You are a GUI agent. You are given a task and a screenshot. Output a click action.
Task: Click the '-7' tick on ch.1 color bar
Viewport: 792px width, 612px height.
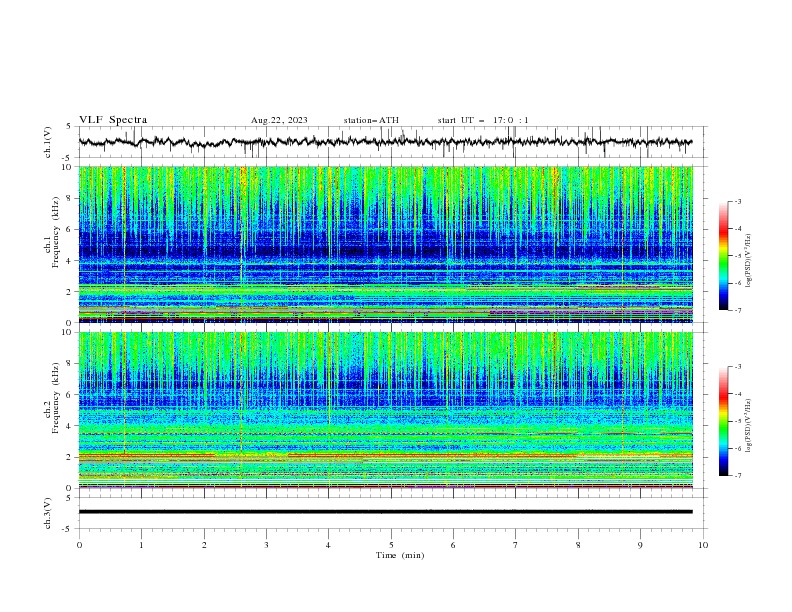(x=737, y=310)
